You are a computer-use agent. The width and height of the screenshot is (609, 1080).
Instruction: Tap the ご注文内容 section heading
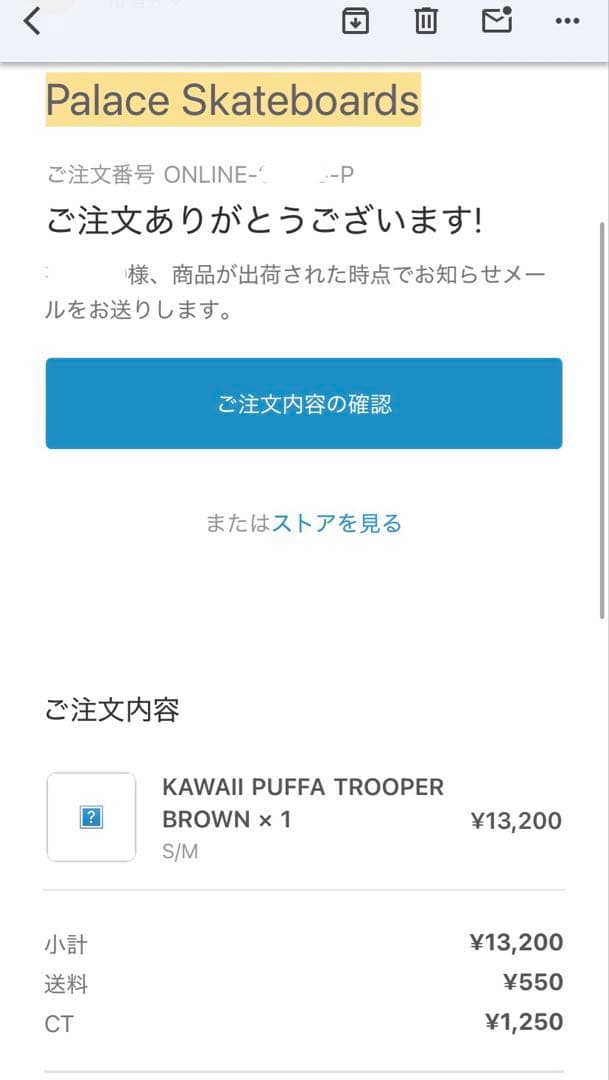click(111, 710)
